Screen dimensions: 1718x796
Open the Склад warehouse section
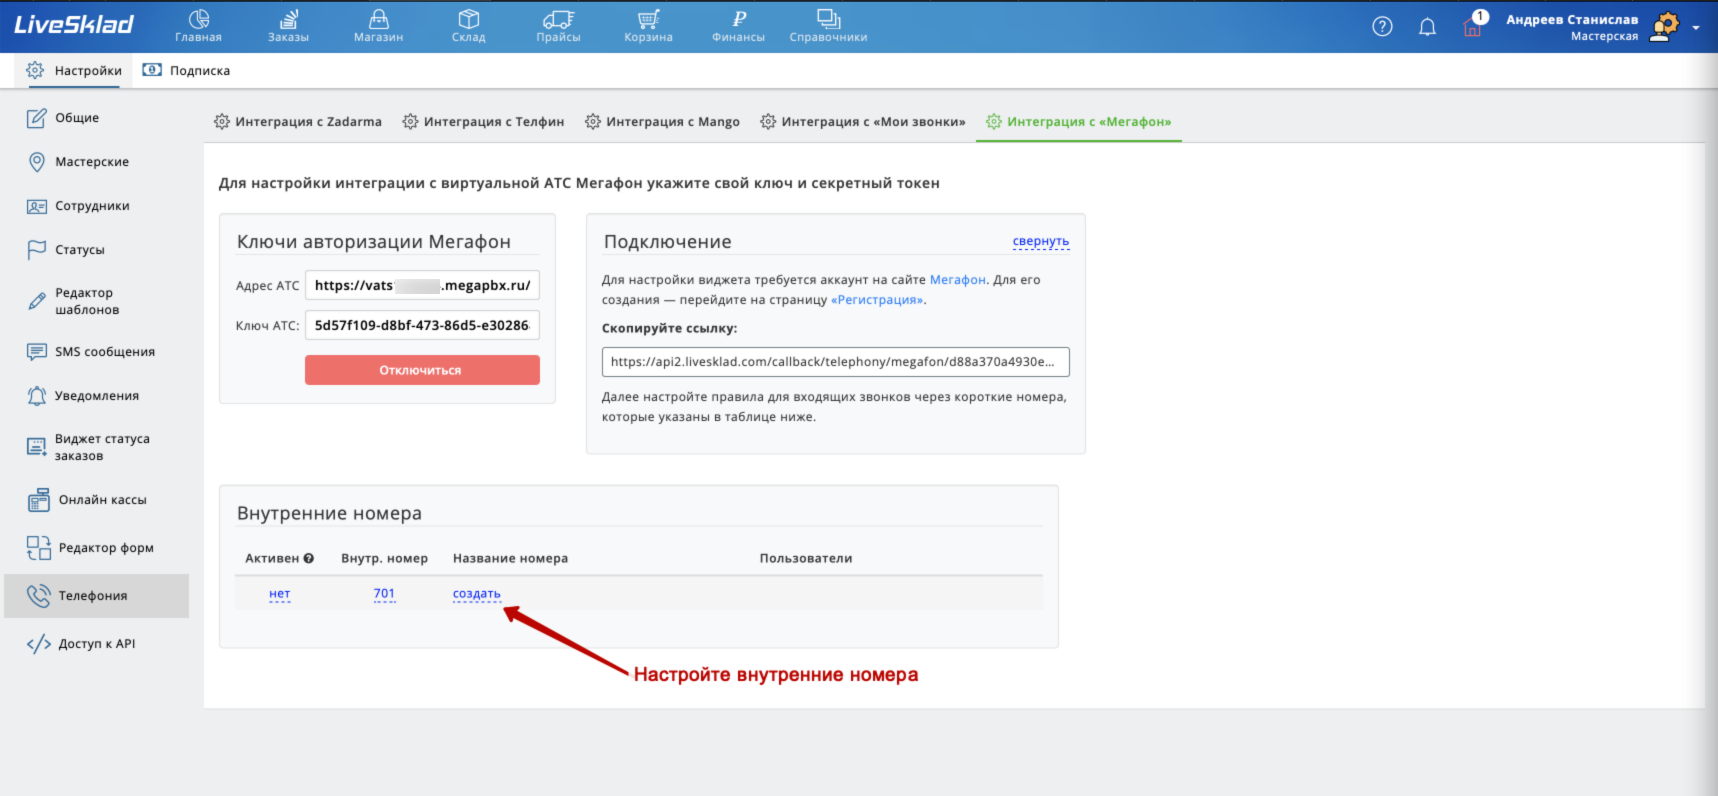[468, 26]
